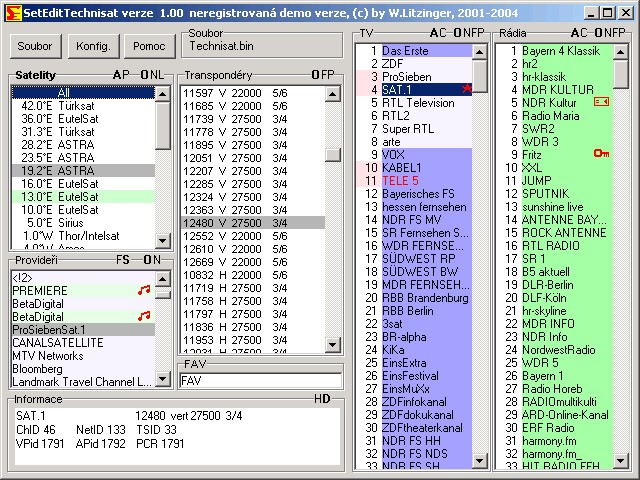Click into the FAV text field
Screen dimensions: 640x480
pos(260,381)
